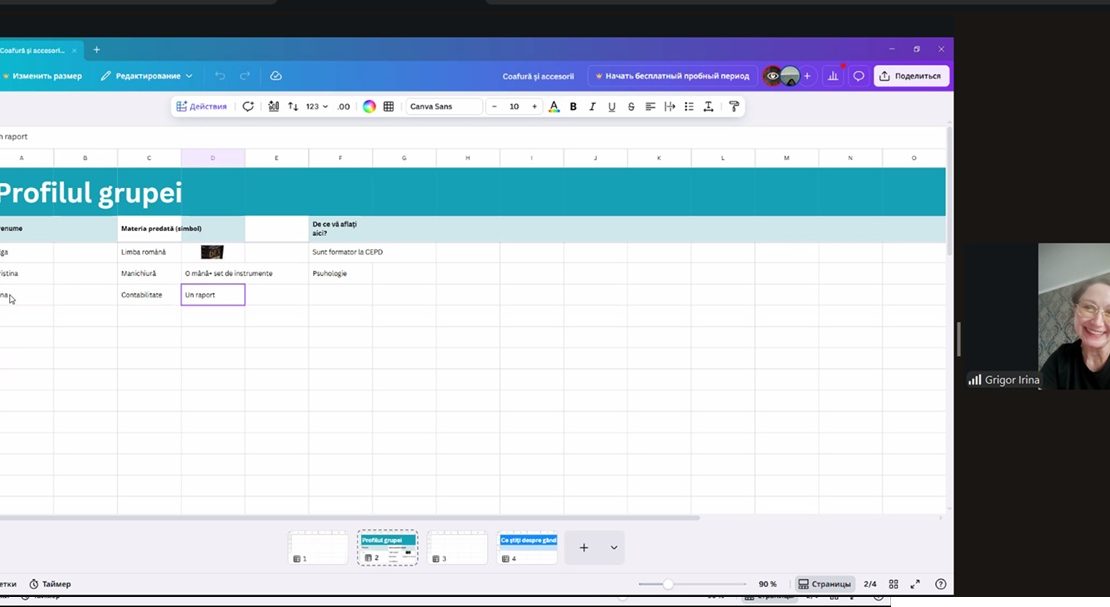Image resolution: width=1110 pixels, height=607 pixels.
Task: Switch to grid view of pages
Action: coord(893,584)
